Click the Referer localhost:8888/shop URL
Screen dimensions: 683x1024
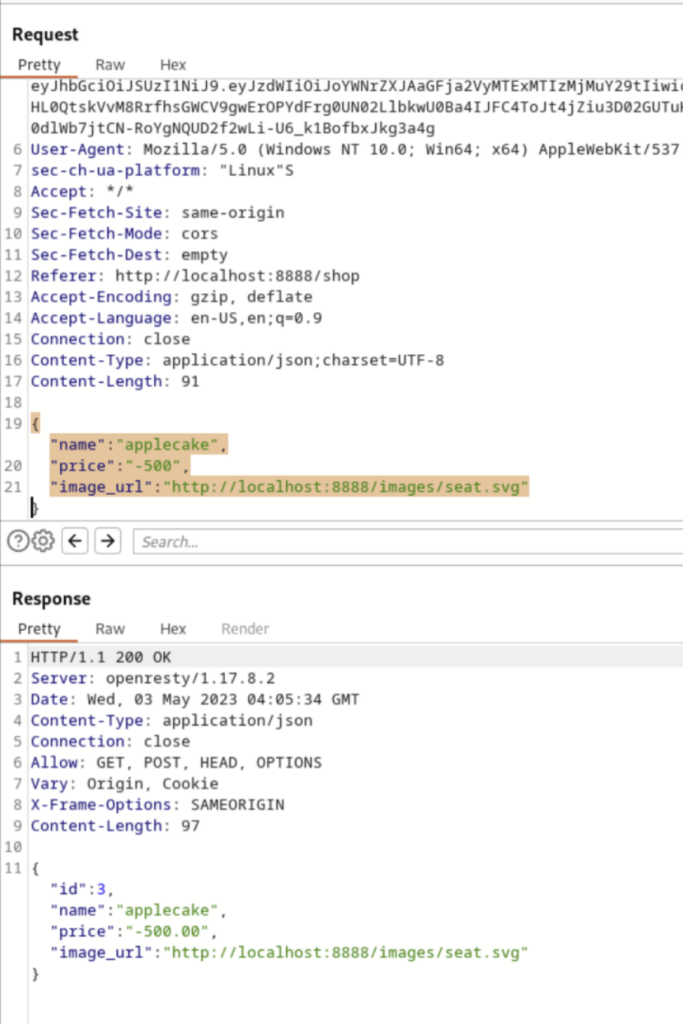click(238, 276)
